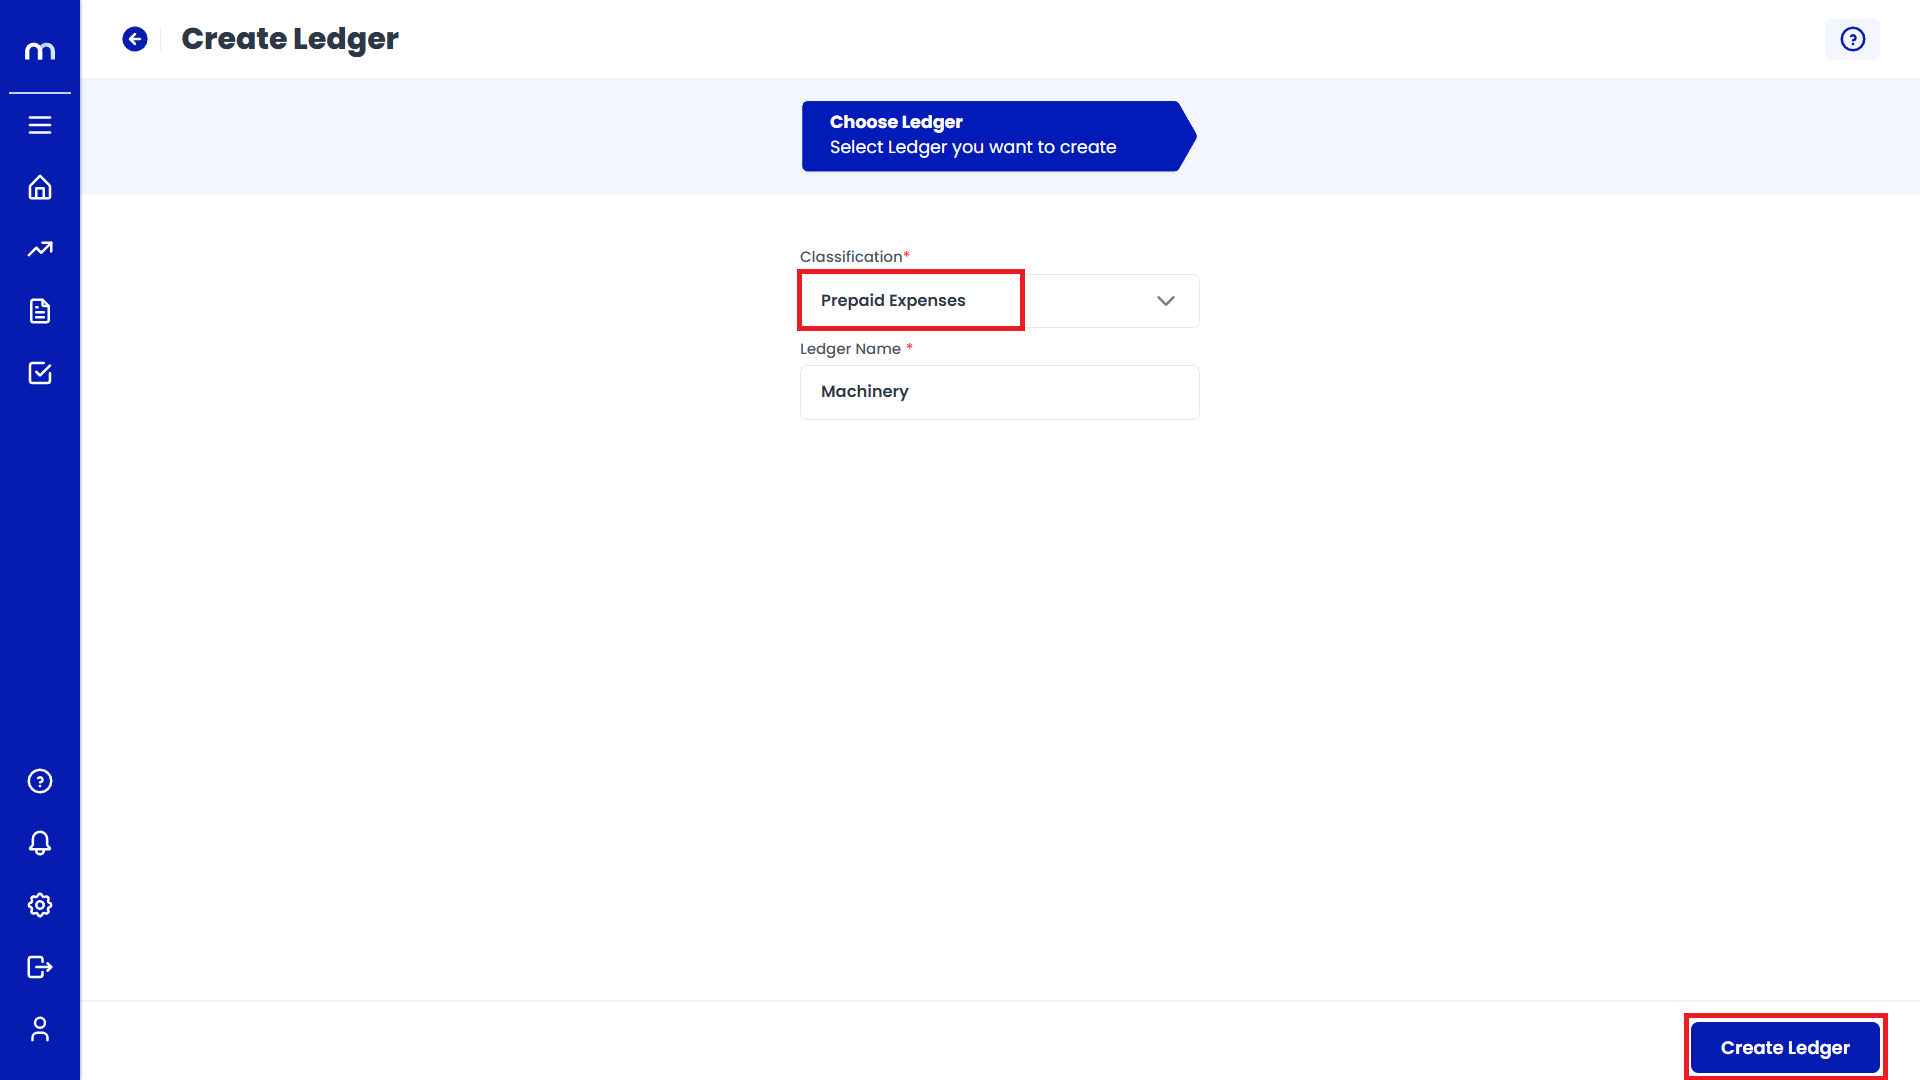Click the Machinery text in Ledger Name
The image size is (1920, 1080).
pos(864,392)
